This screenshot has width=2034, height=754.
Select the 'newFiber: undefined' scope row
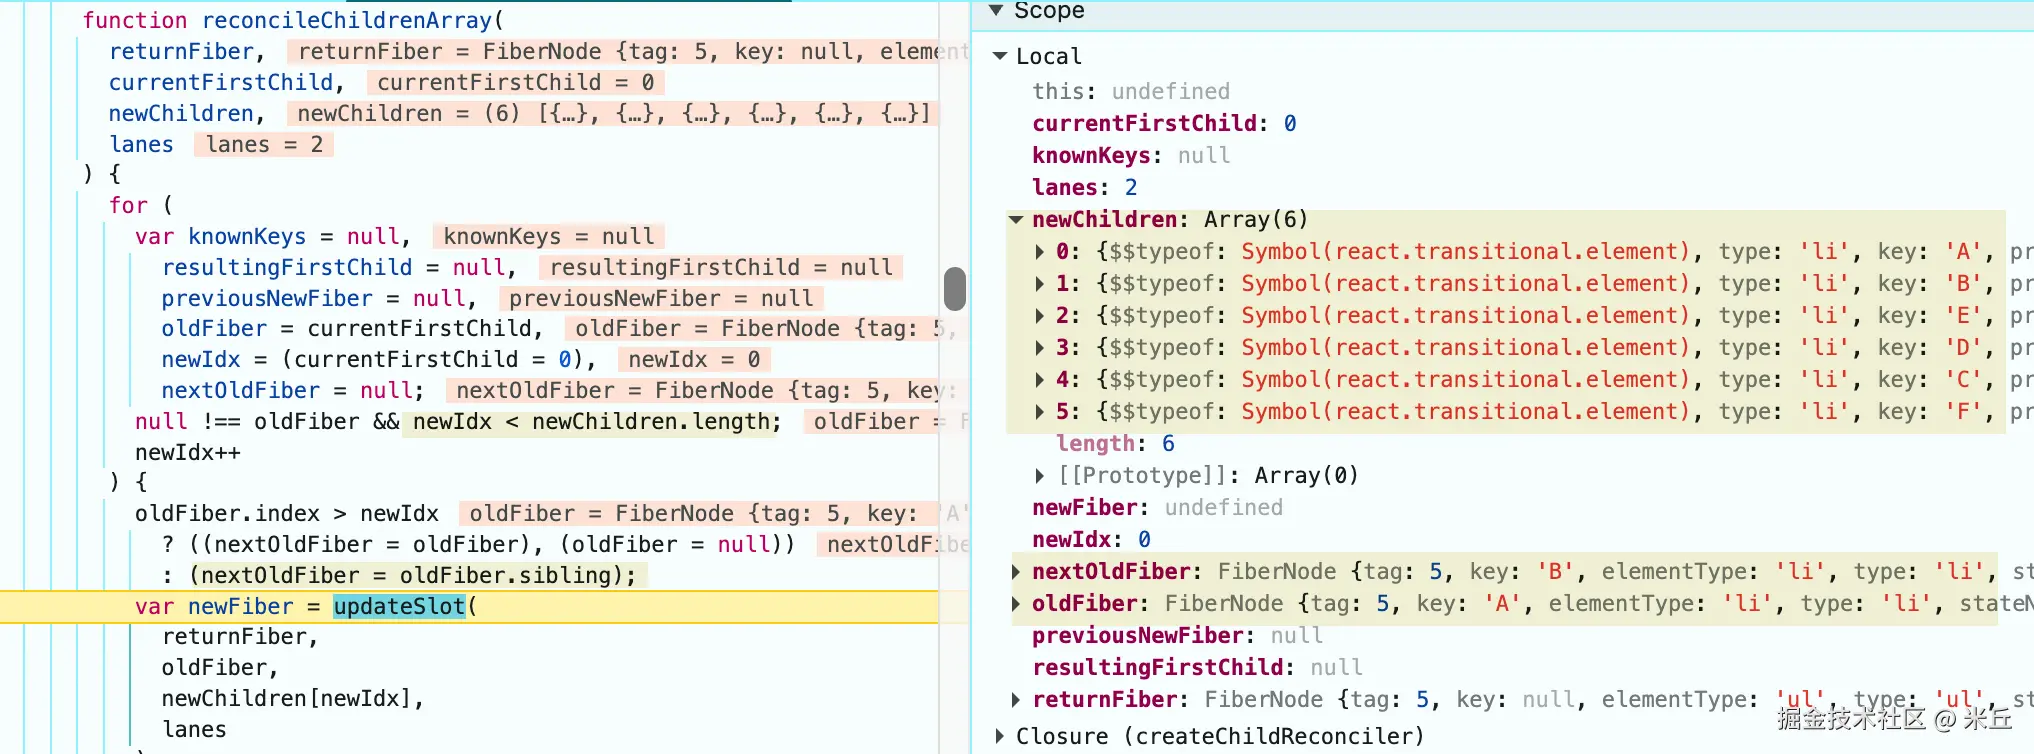1157,507
